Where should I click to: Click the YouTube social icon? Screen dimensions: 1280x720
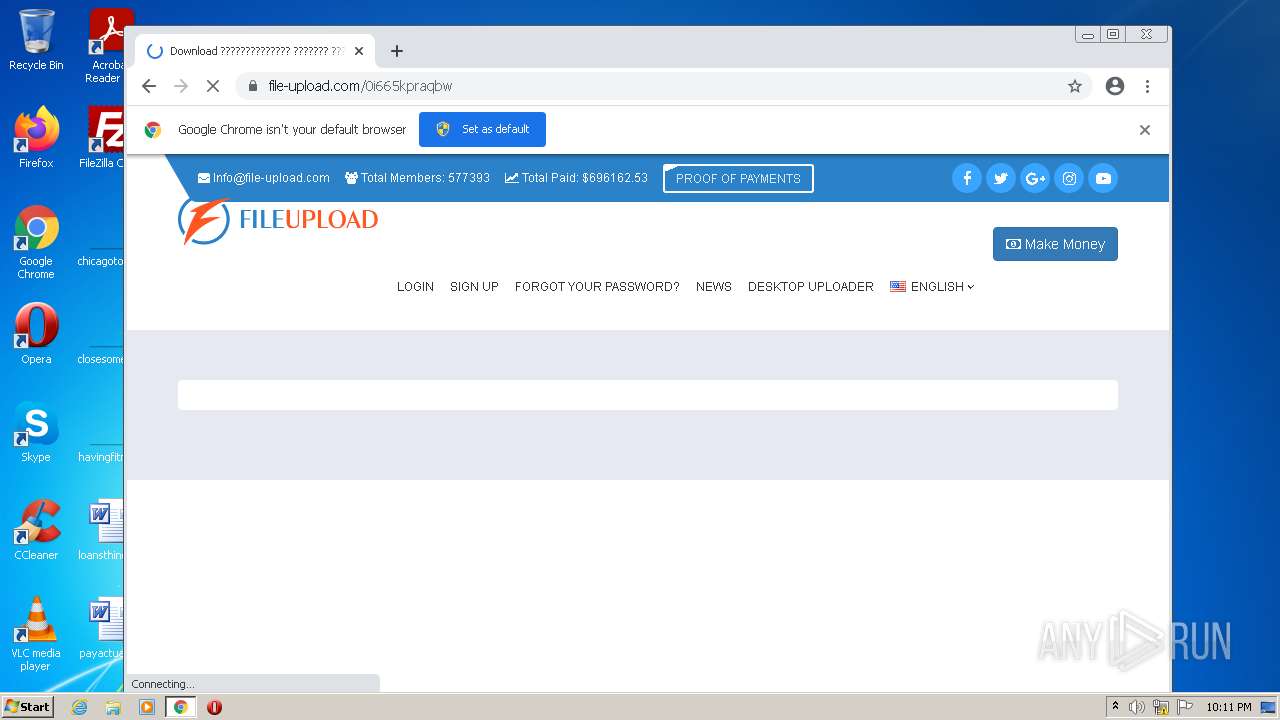tap(1103, 178)
